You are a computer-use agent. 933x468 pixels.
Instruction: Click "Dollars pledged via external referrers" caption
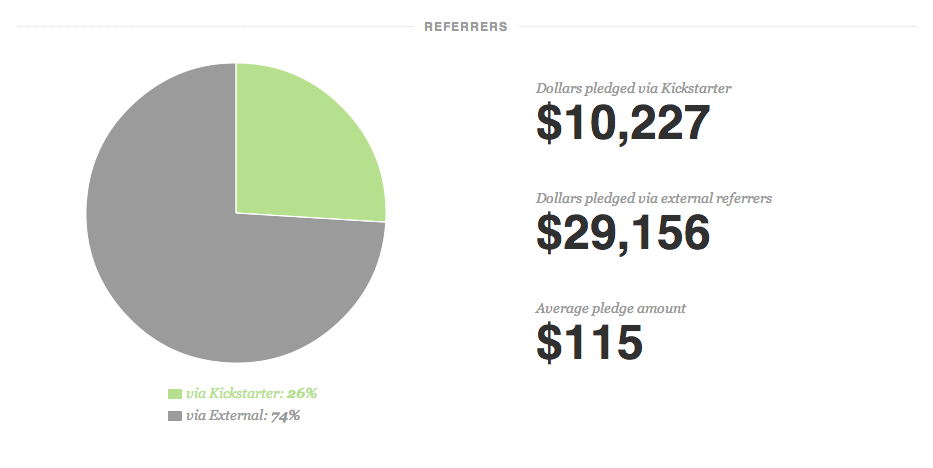tap(654, 198)
